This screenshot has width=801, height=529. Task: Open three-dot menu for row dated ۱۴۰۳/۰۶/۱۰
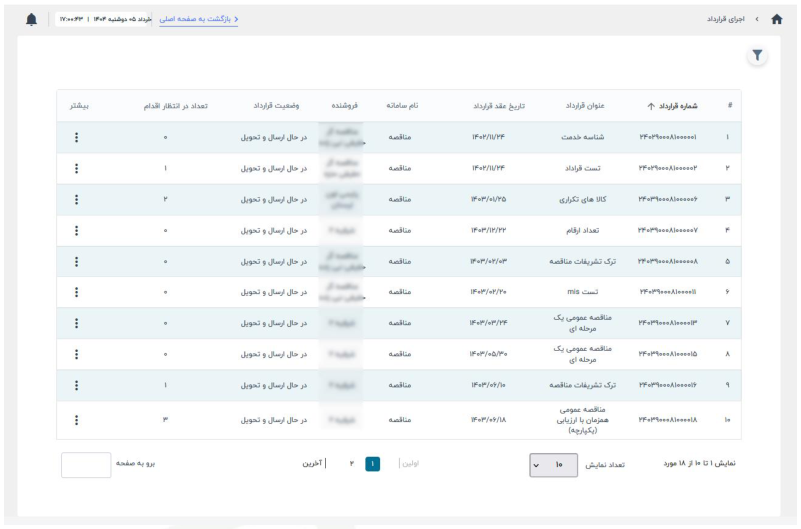[77, 386]
